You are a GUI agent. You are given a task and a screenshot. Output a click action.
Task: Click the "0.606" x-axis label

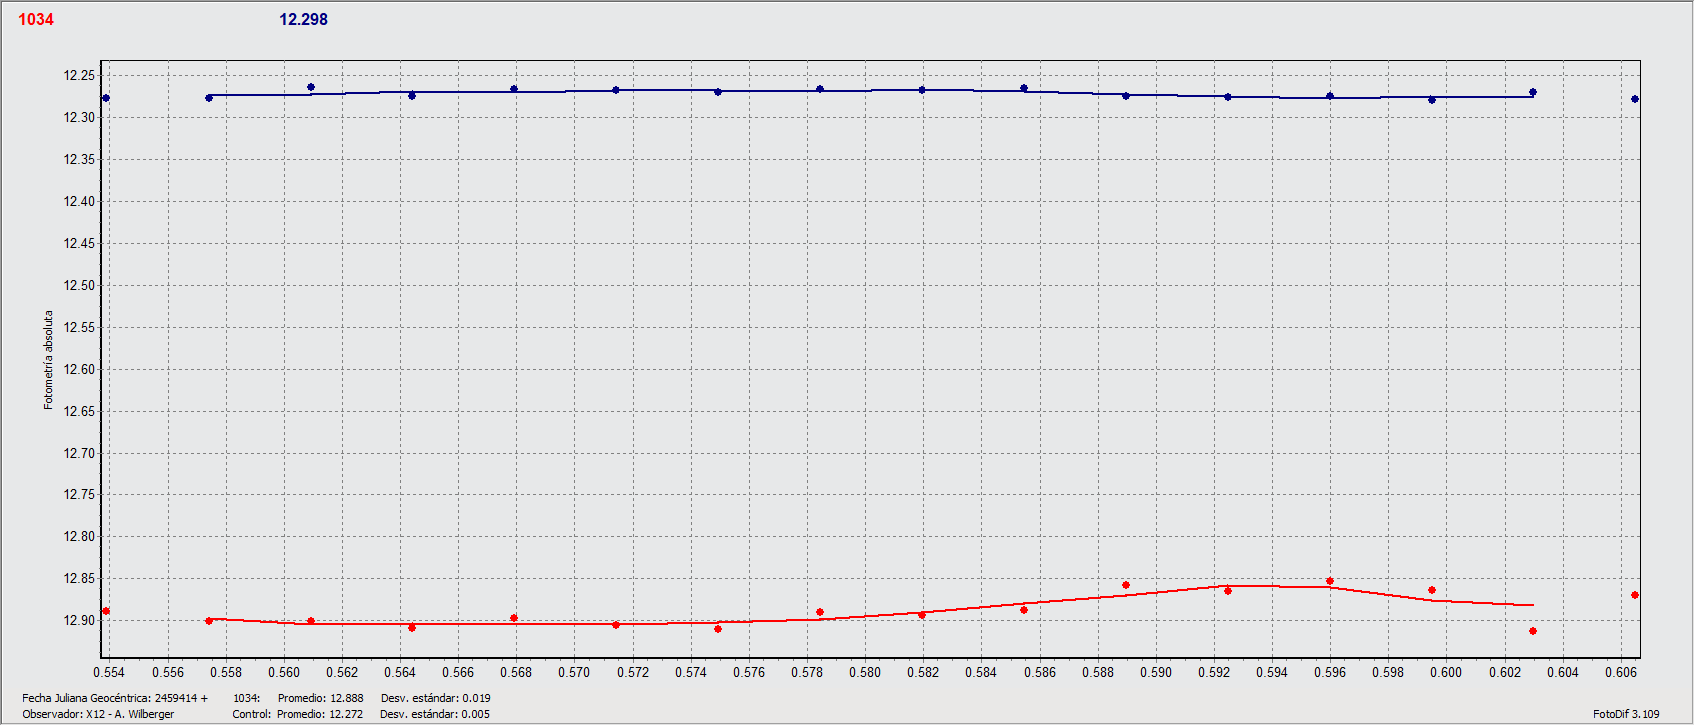[x=1621, y=673]
